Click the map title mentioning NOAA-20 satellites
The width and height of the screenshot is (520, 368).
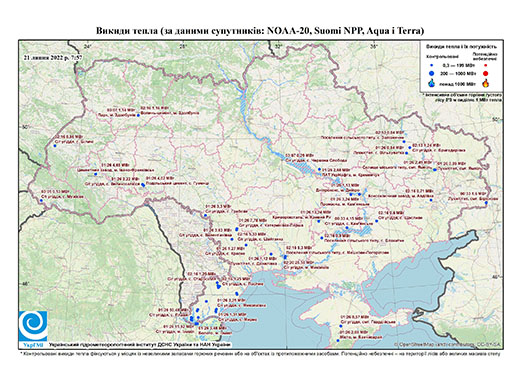[260, 31]
